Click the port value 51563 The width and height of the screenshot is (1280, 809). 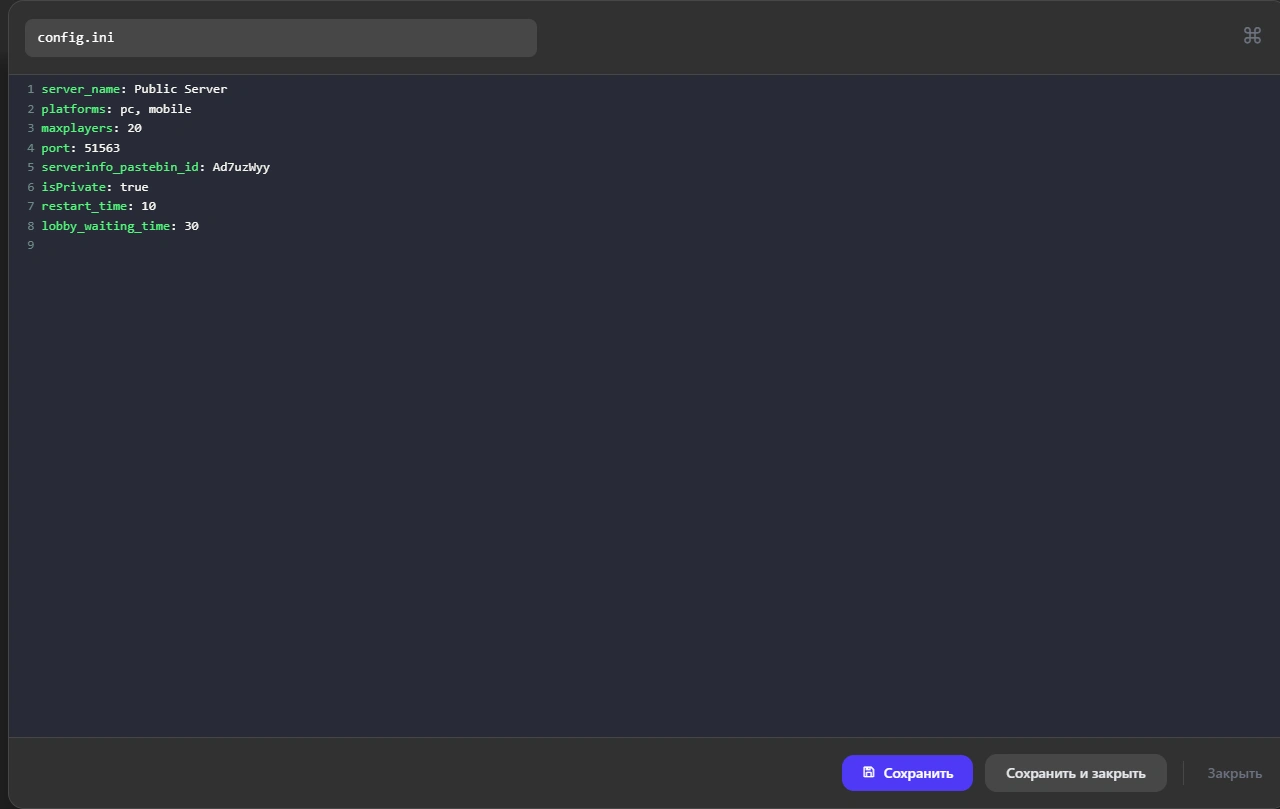coord(102,148)
